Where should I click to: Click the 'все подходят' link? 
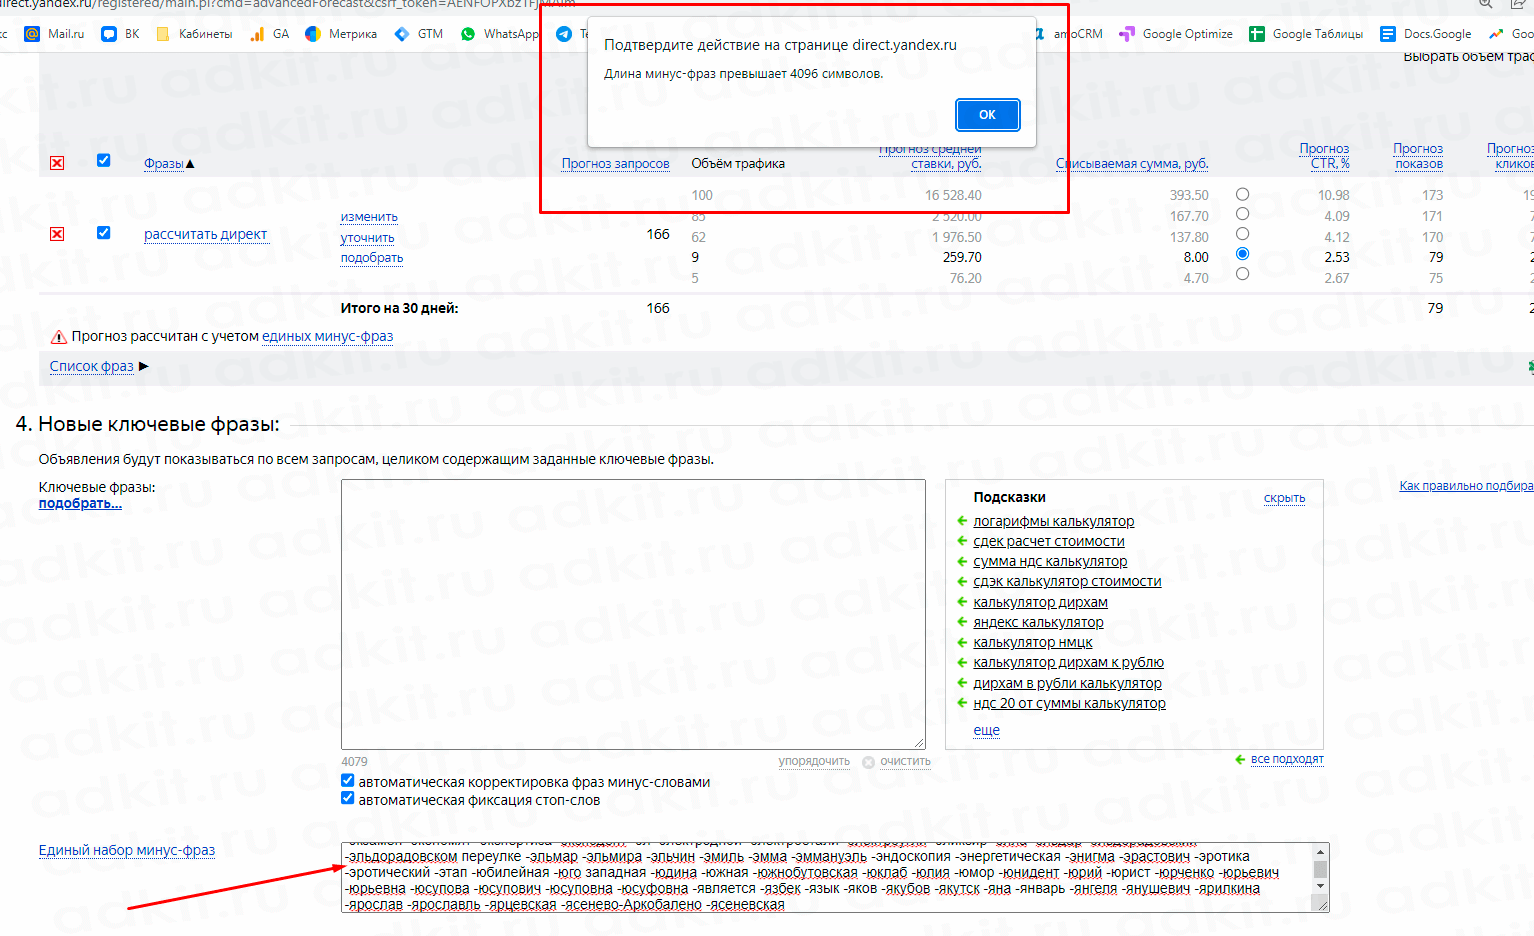(x=1287, y=760)
